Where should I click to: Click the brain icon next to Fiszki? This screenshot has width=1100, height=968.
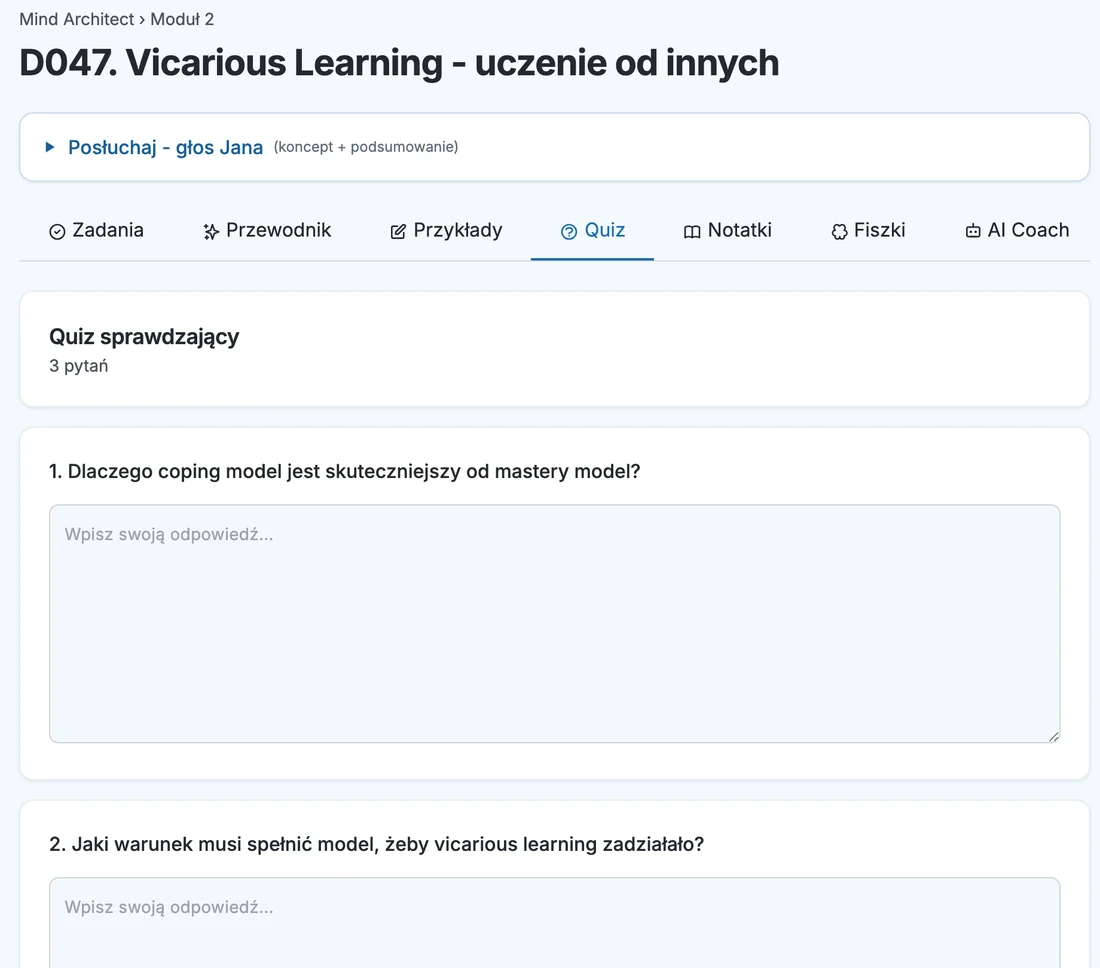coord(839,231)
